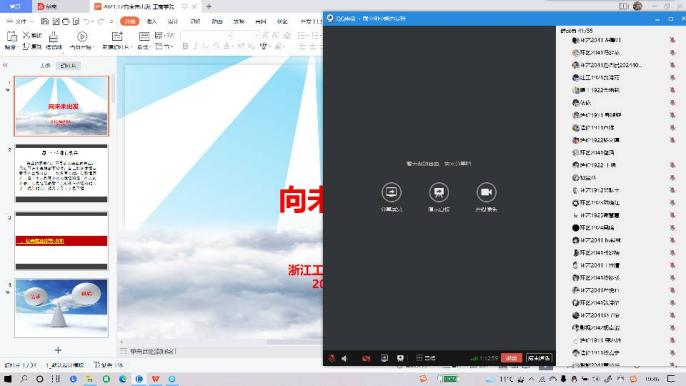
Task: Click the save icon in quick access toolbar
Action: click(x=45, y=21)
